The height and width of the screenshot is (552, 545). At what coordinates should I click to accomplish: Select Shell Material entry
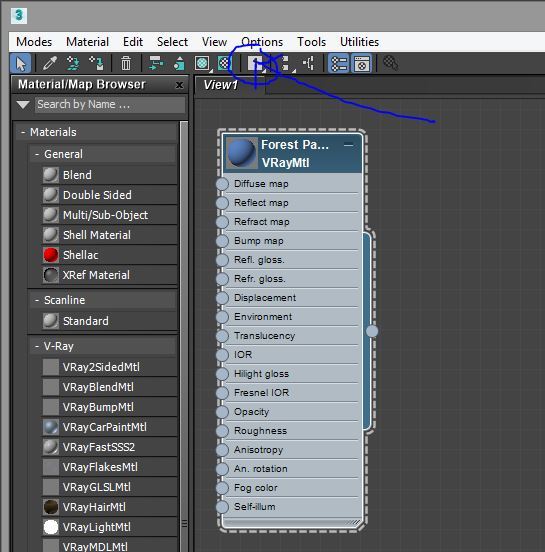click(109, 235)
